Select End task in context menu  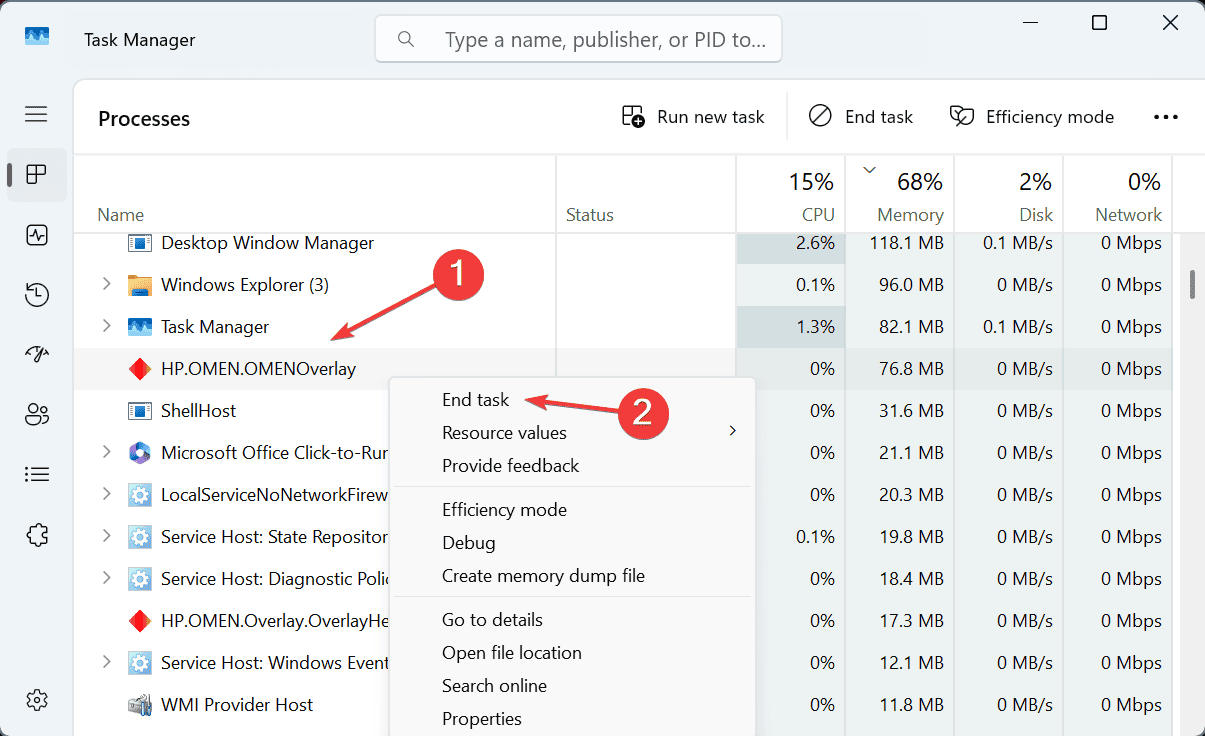[x=476, y=400]
